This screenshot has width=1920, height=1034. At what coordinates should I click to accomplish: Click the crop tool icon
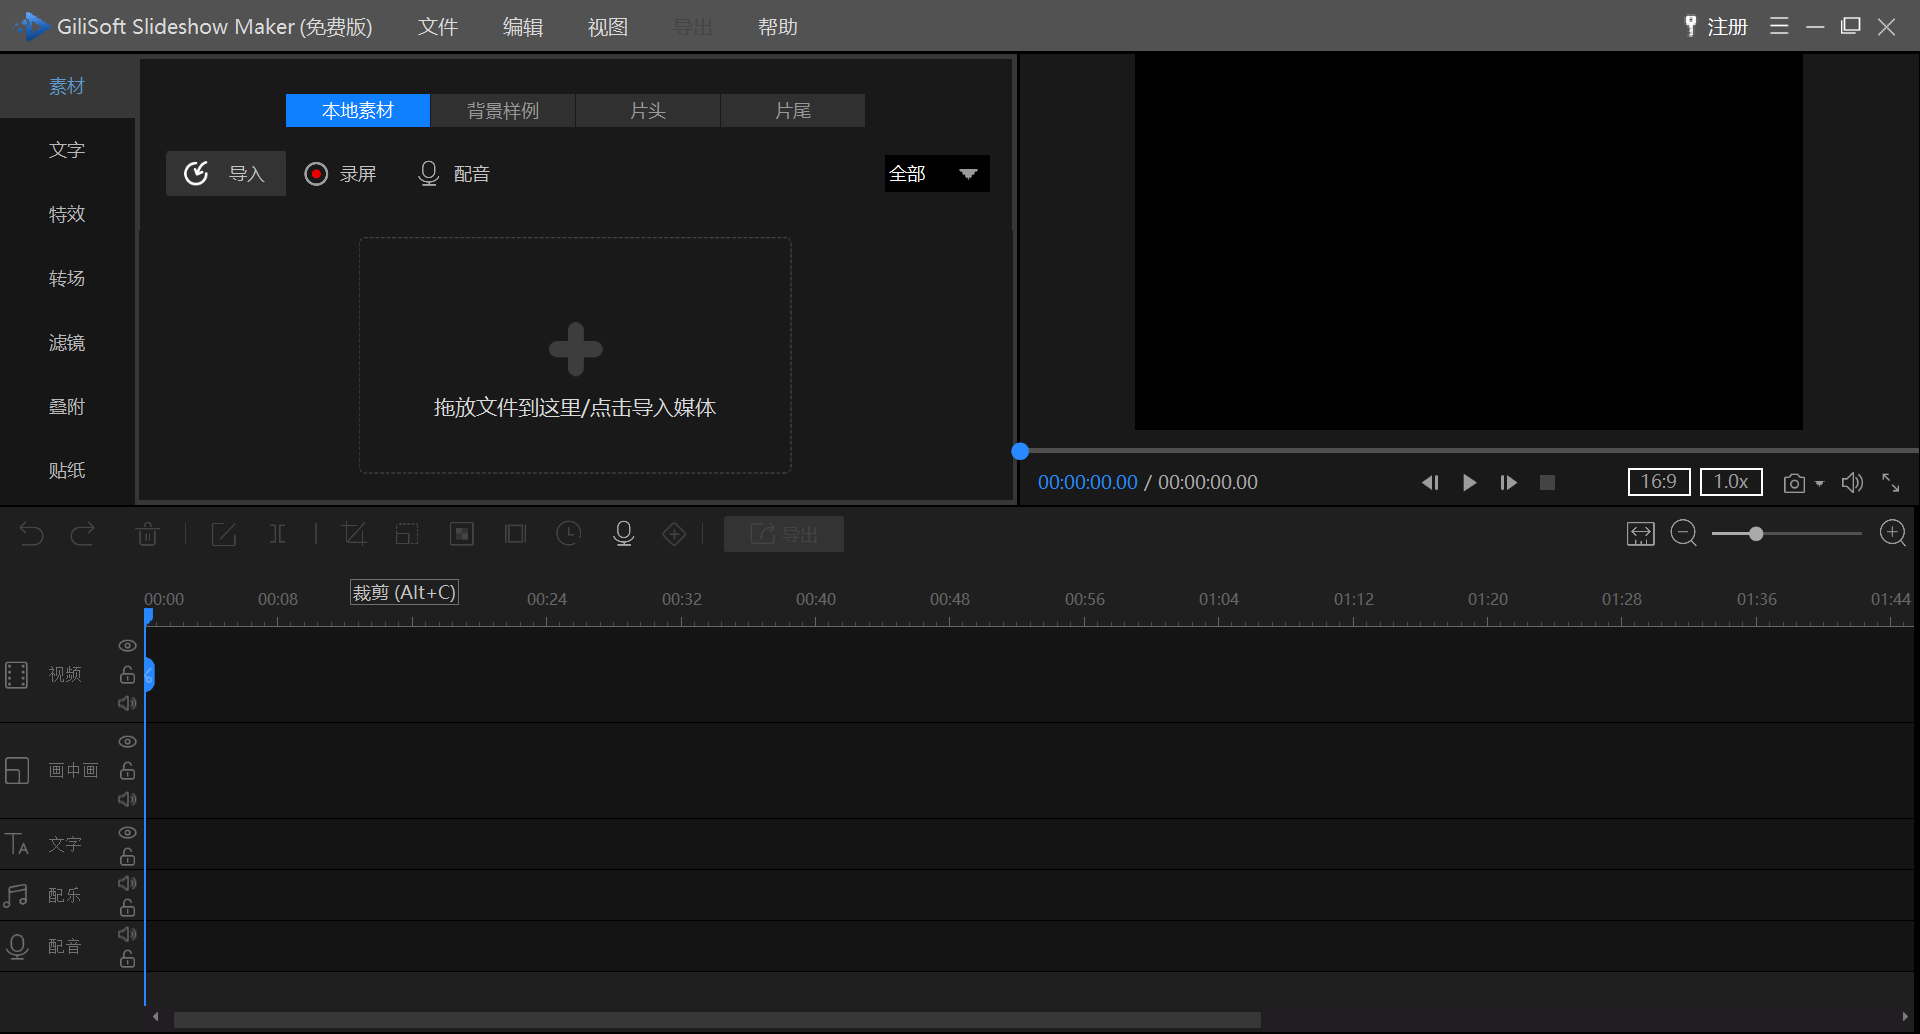(354, 534)
